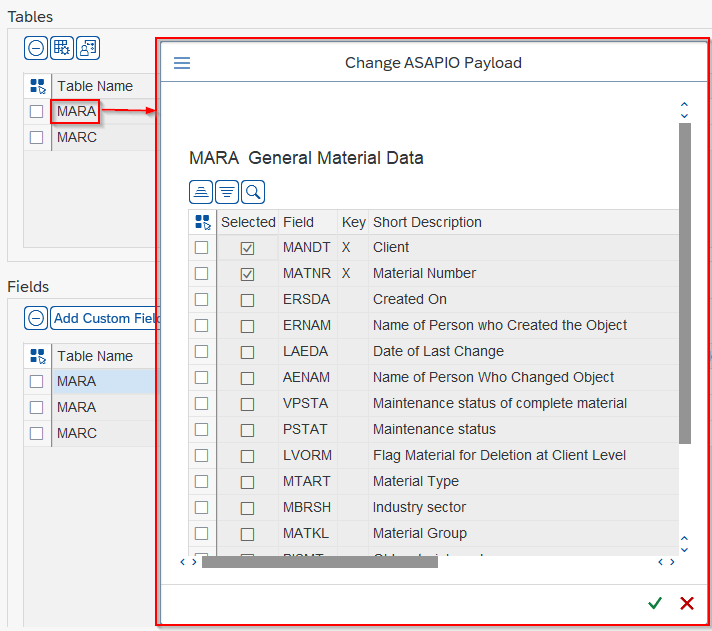Click the select-all icon in the Fields grid header

(38, 356)
